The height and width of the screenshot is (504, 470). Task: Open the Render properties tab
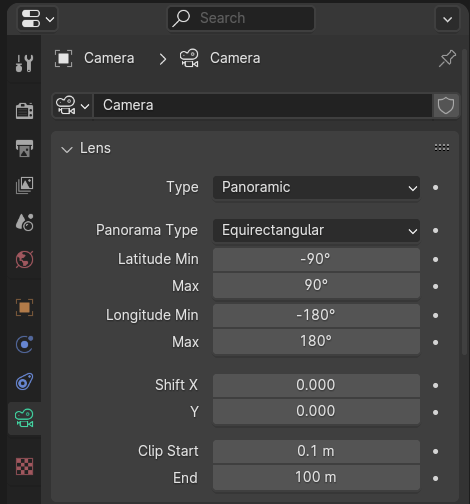pos(24,111)
